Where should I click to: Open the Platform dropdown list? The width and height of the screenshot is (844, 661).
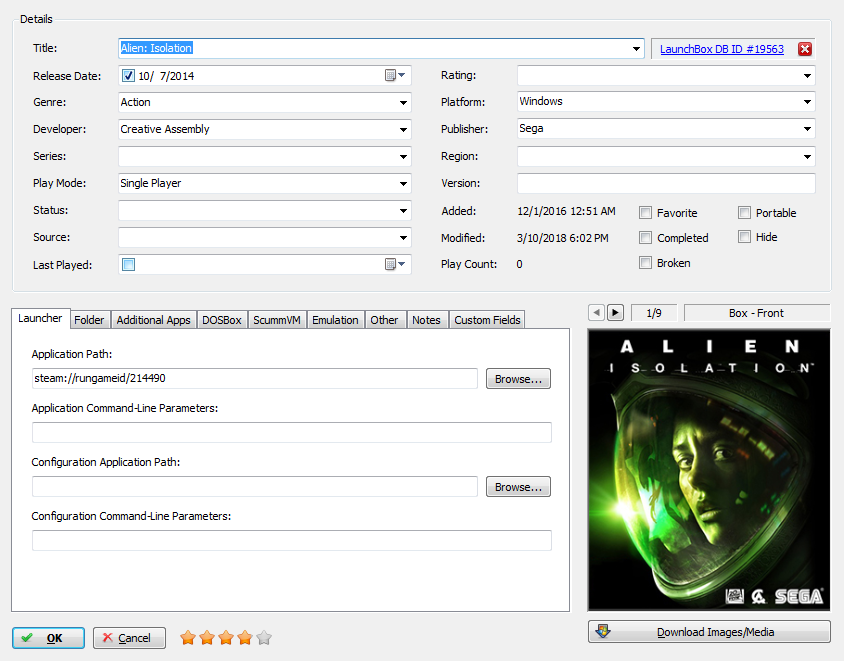807,102
